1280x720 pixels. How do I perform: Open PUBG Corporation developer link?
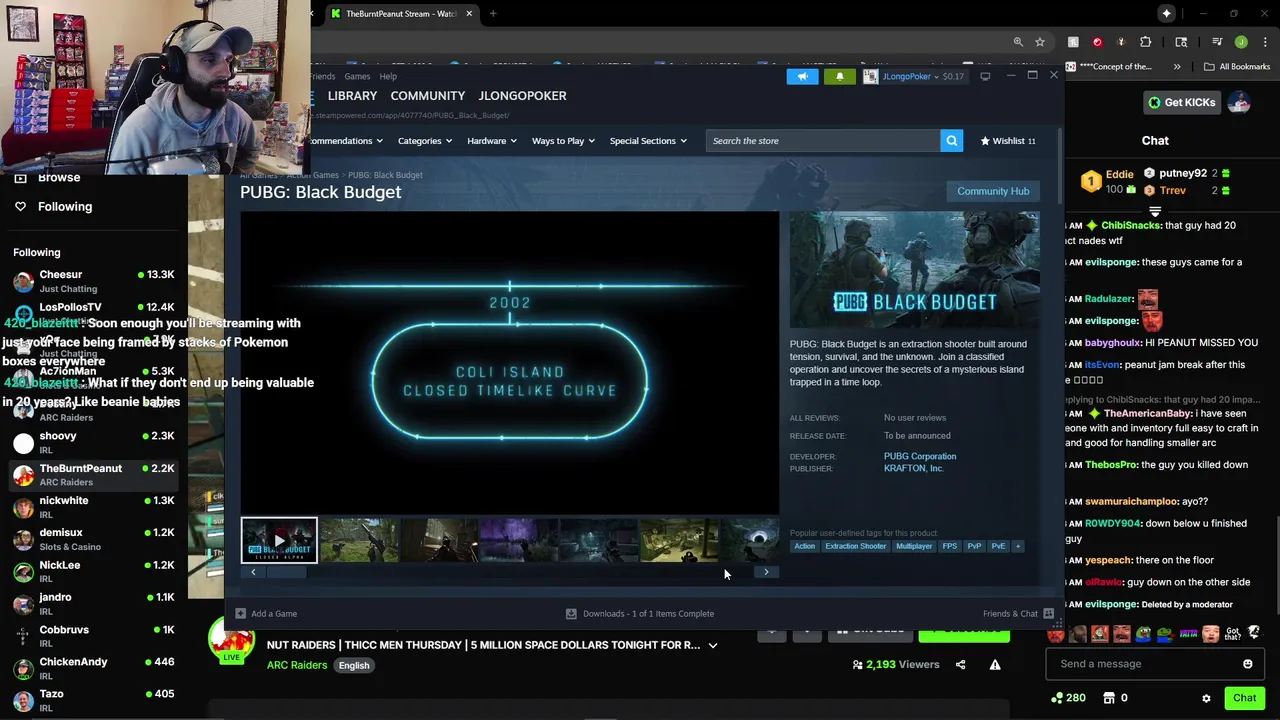pos(920,456)
